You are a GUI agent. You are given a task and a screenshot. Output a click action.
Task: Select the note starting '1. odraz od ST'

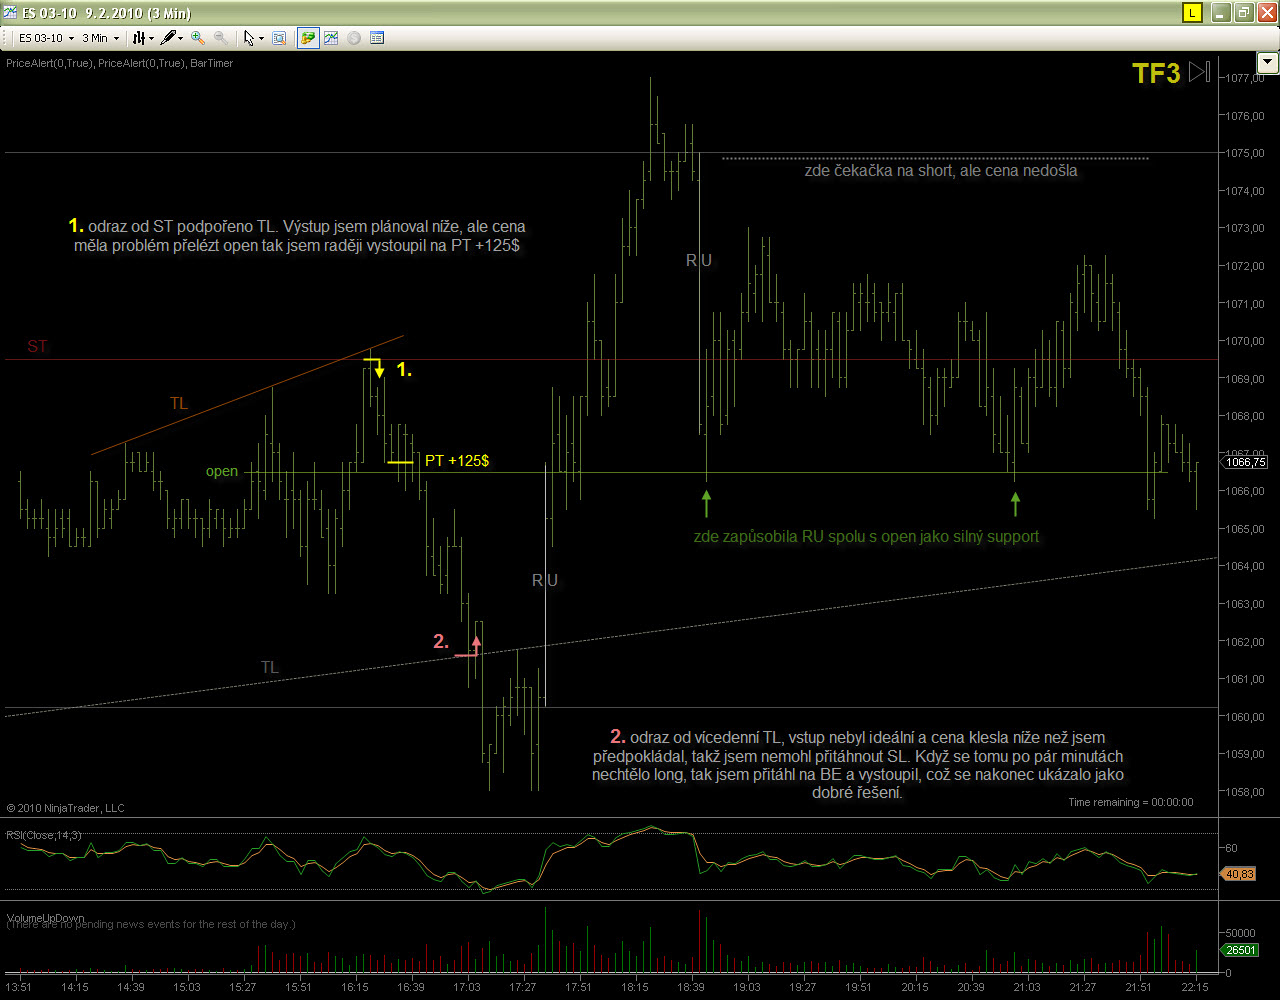click(297, 235)
